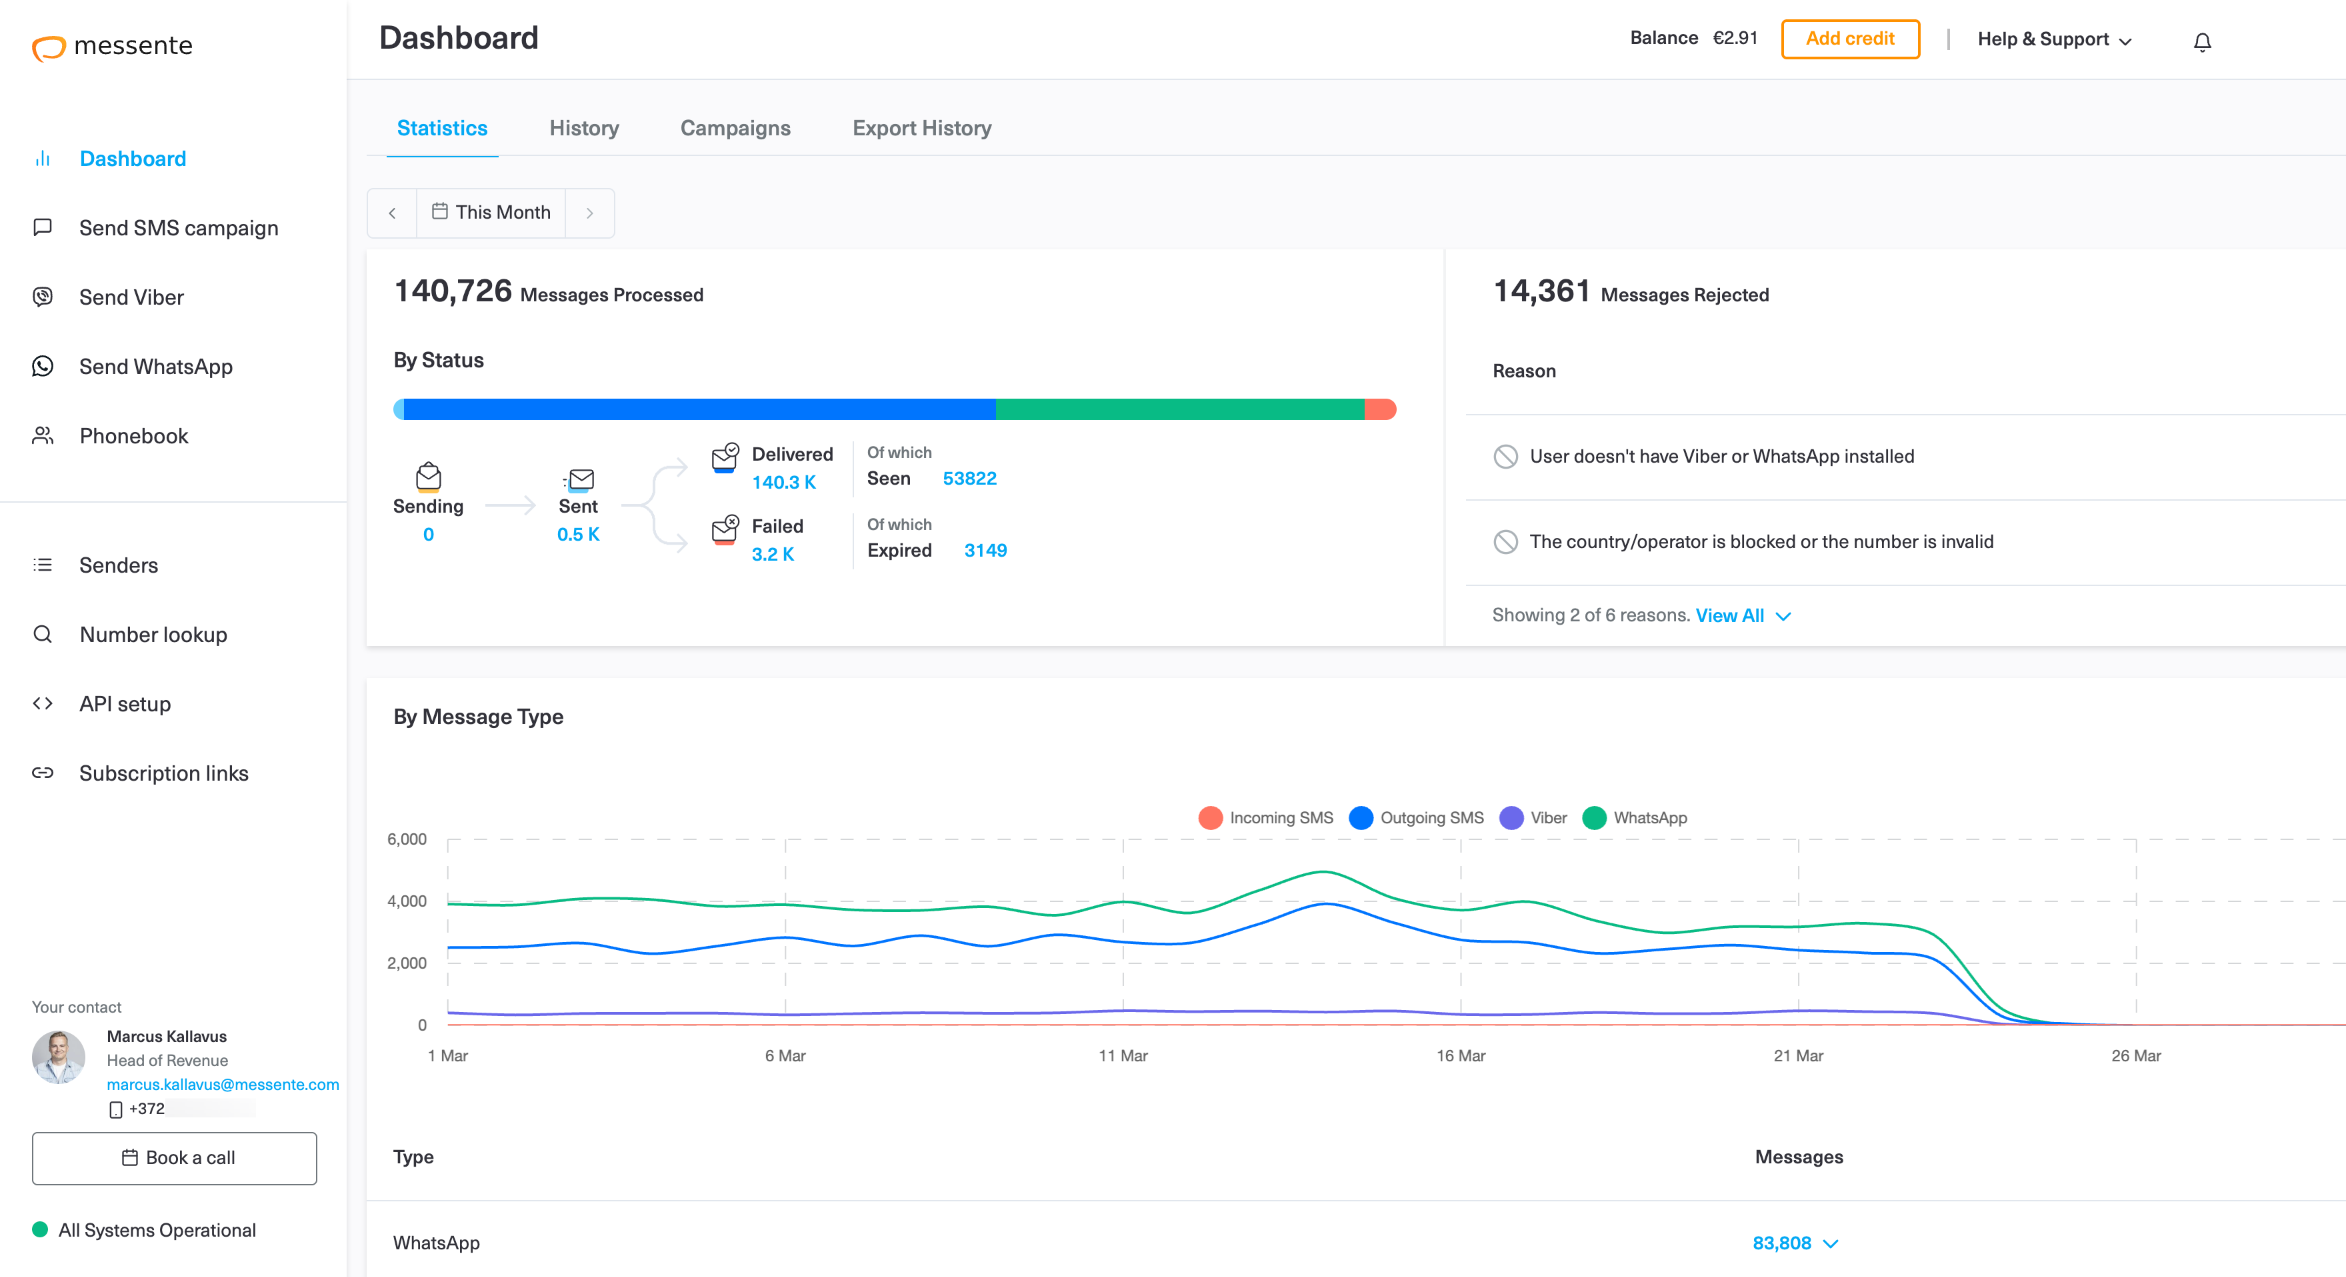
Task: Toggle Incoming SMS series in chart legend
Action: pyautogui.click(x=1266, y=818)
